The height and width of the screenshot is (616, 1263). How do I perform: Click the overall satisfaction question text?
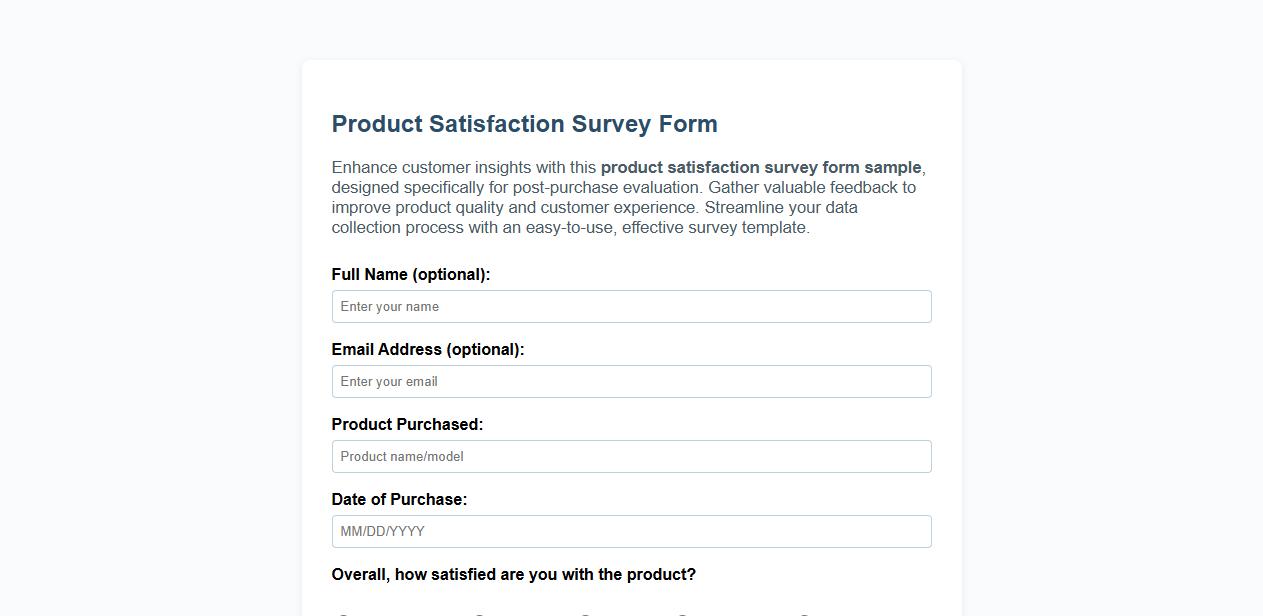pyautogui.click(x=513, y=574)
